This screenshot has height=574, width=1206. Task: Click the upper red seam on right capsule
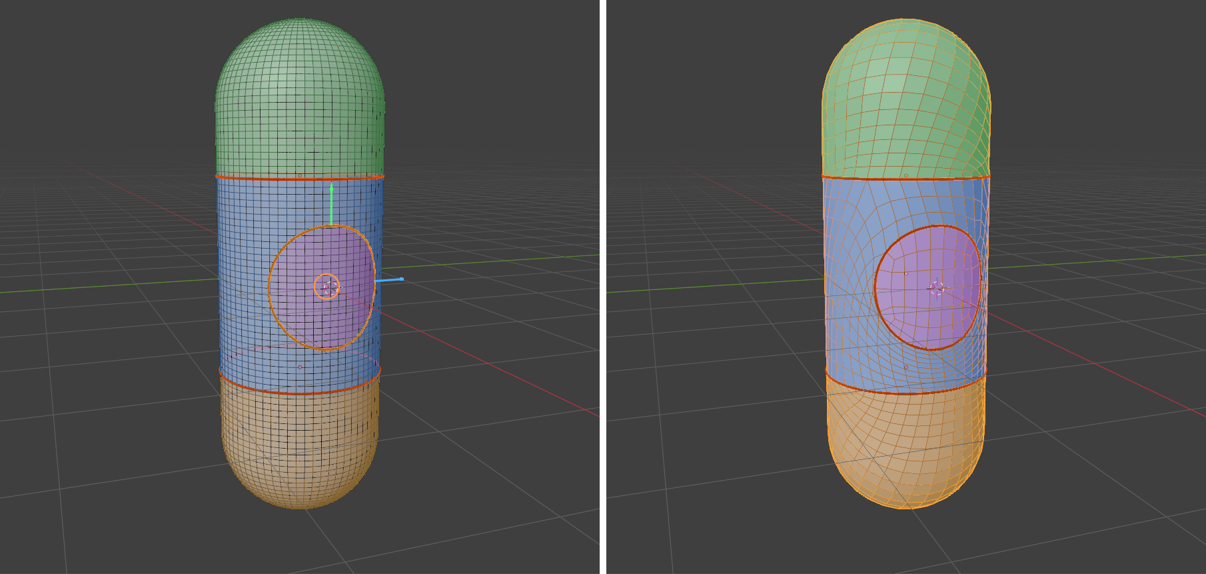906,179
